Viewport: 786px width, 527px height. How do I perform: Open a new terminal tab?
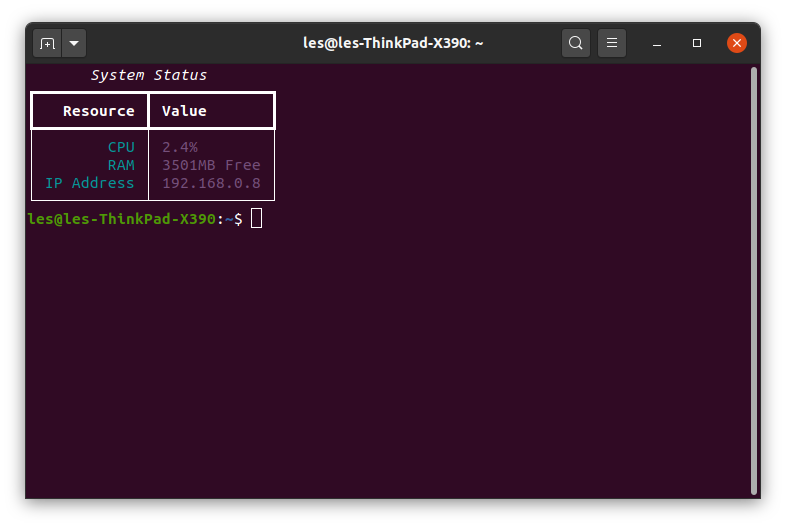point(47,44)
